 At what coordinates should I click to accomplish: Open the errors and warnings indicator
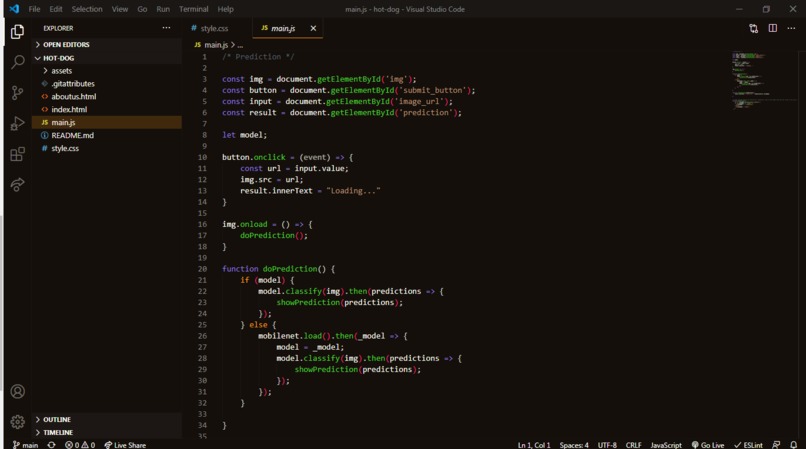[x=80, y=445]
